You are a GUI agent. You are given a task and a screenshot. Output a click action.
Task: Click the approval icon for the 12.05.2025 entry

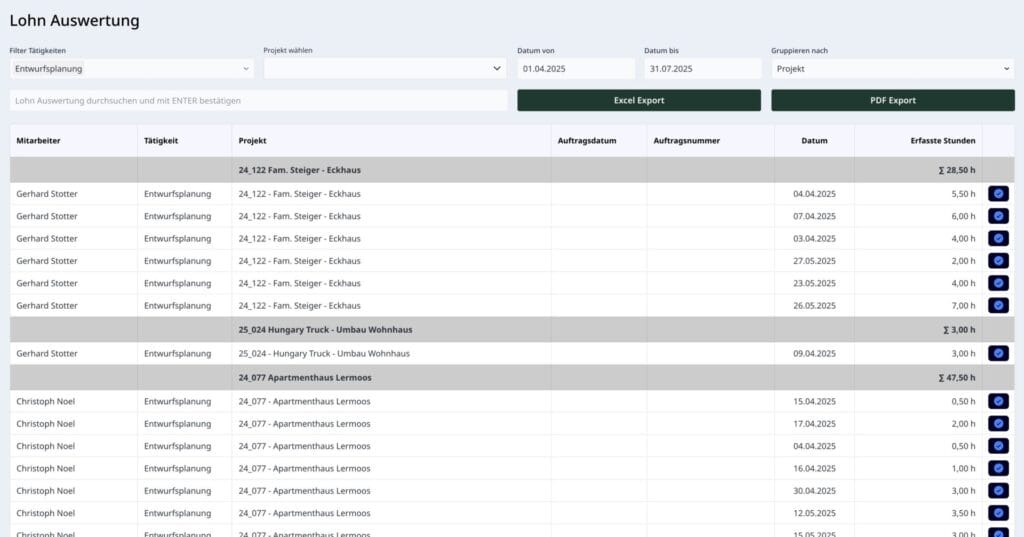(x=998, y=513)
